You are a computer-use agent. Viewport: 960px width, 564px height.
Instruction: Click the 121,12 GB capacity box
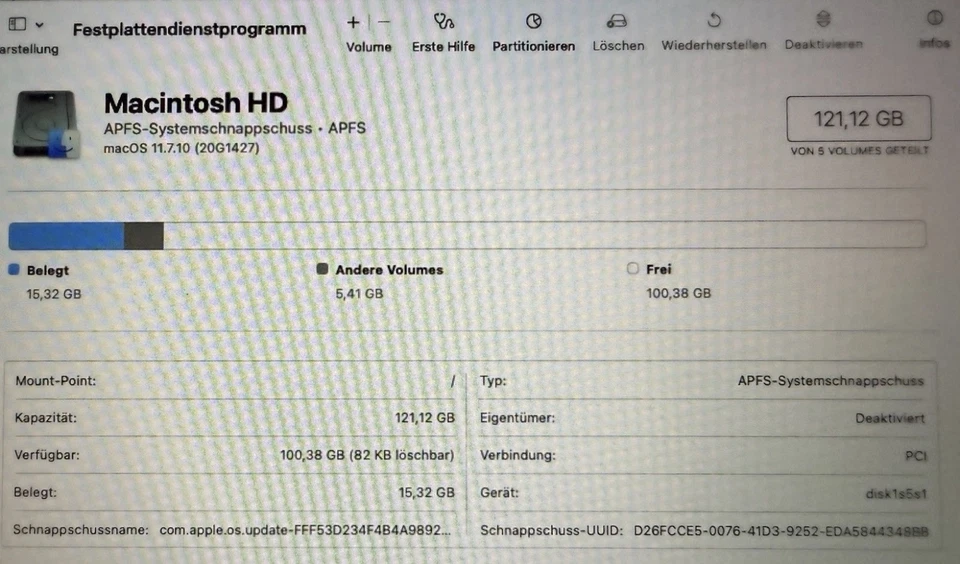(x=859, y=118)
